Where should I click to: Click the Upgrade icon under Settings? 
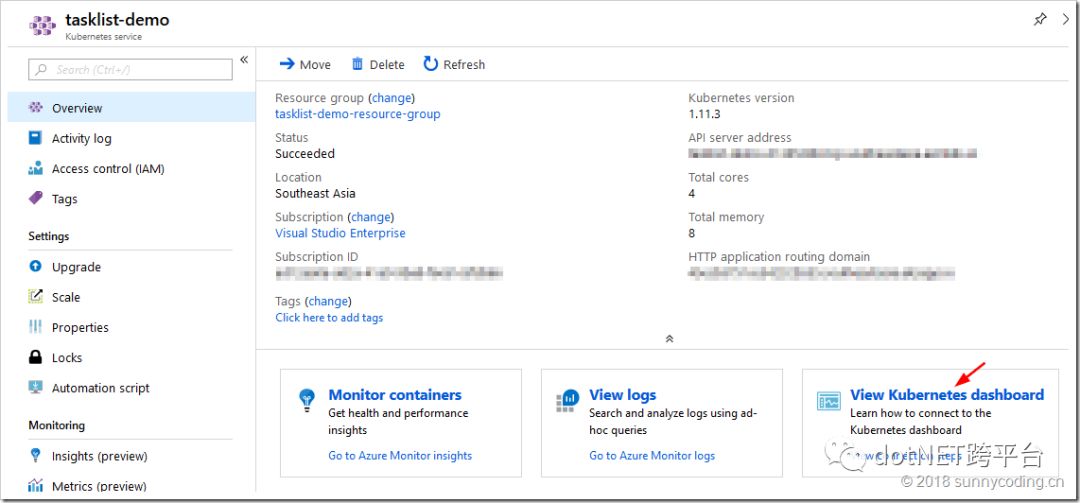point(36,267)
